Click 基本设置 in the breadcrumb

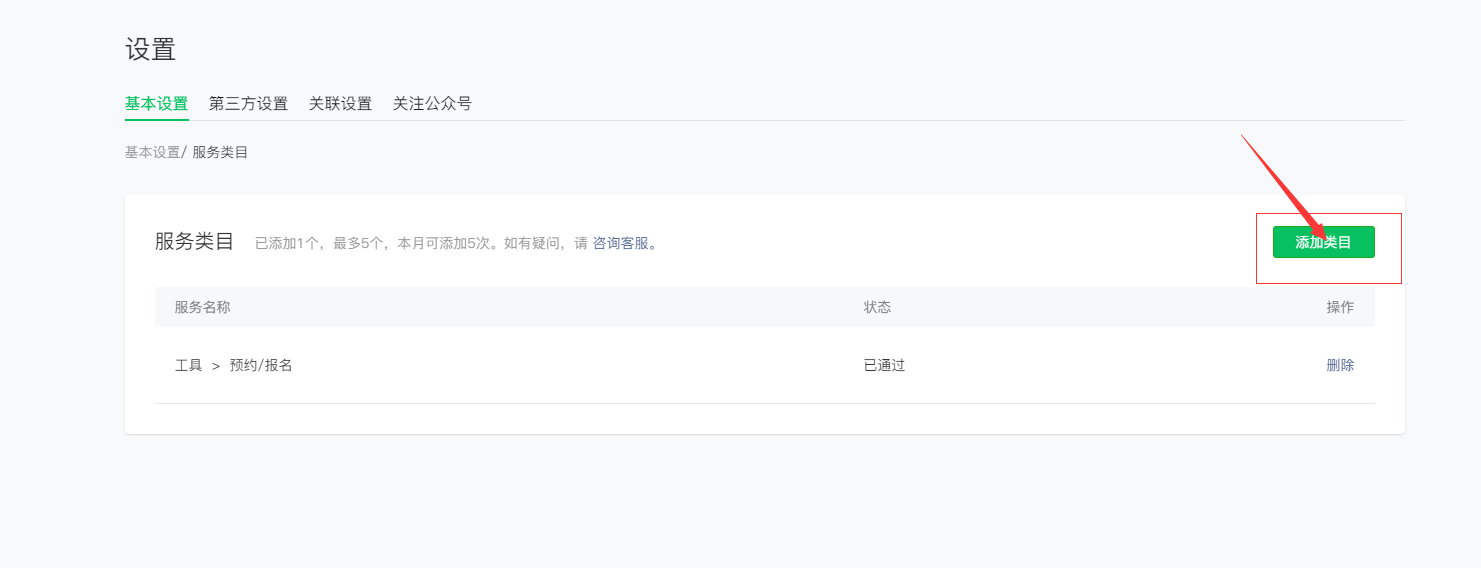(152, 152)
